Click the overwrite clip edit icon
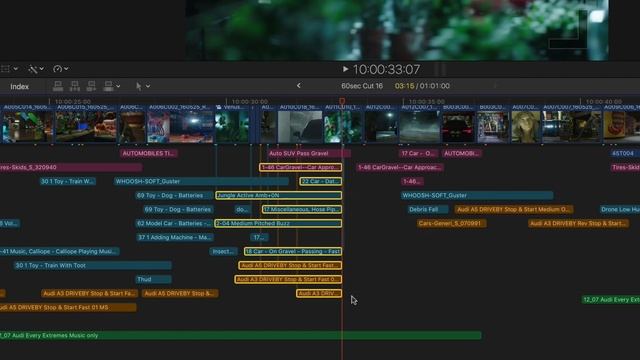The image size is (640, 360). click(108, 86)
